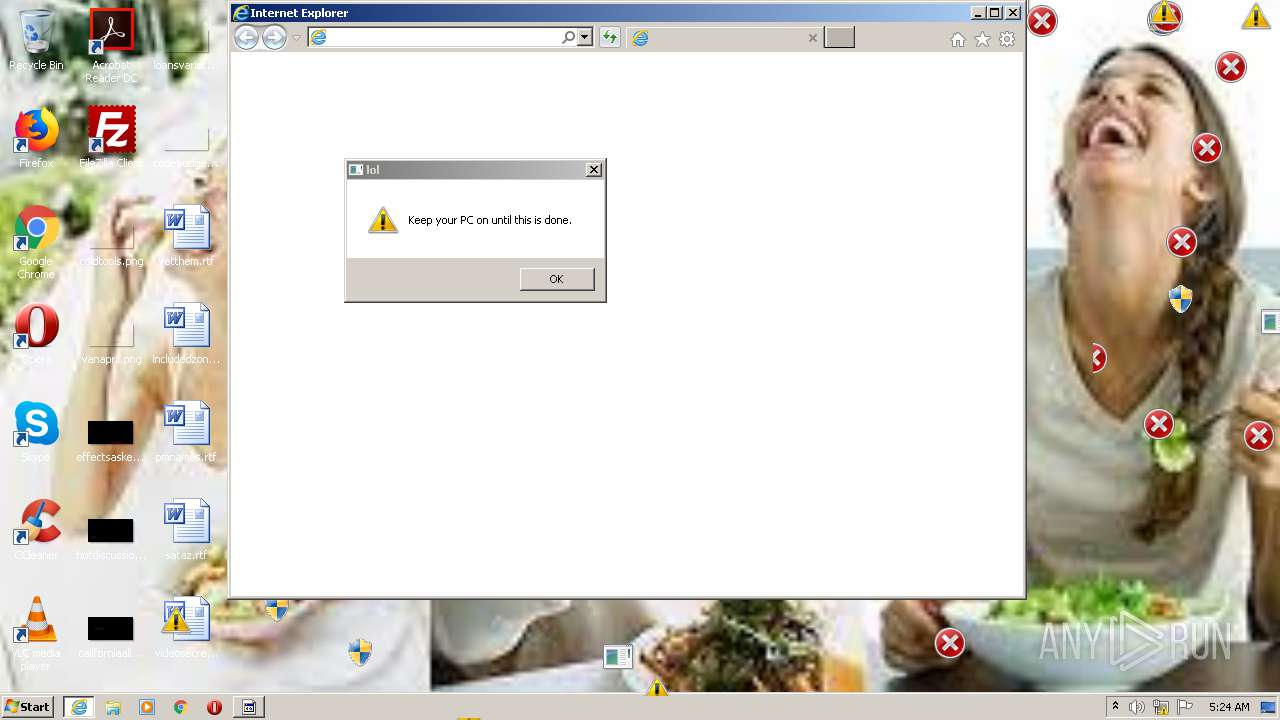Open Internet Explorer from the taskbar
The height and width of the screenshot is (720, 1280).
[x=79, y=707]
